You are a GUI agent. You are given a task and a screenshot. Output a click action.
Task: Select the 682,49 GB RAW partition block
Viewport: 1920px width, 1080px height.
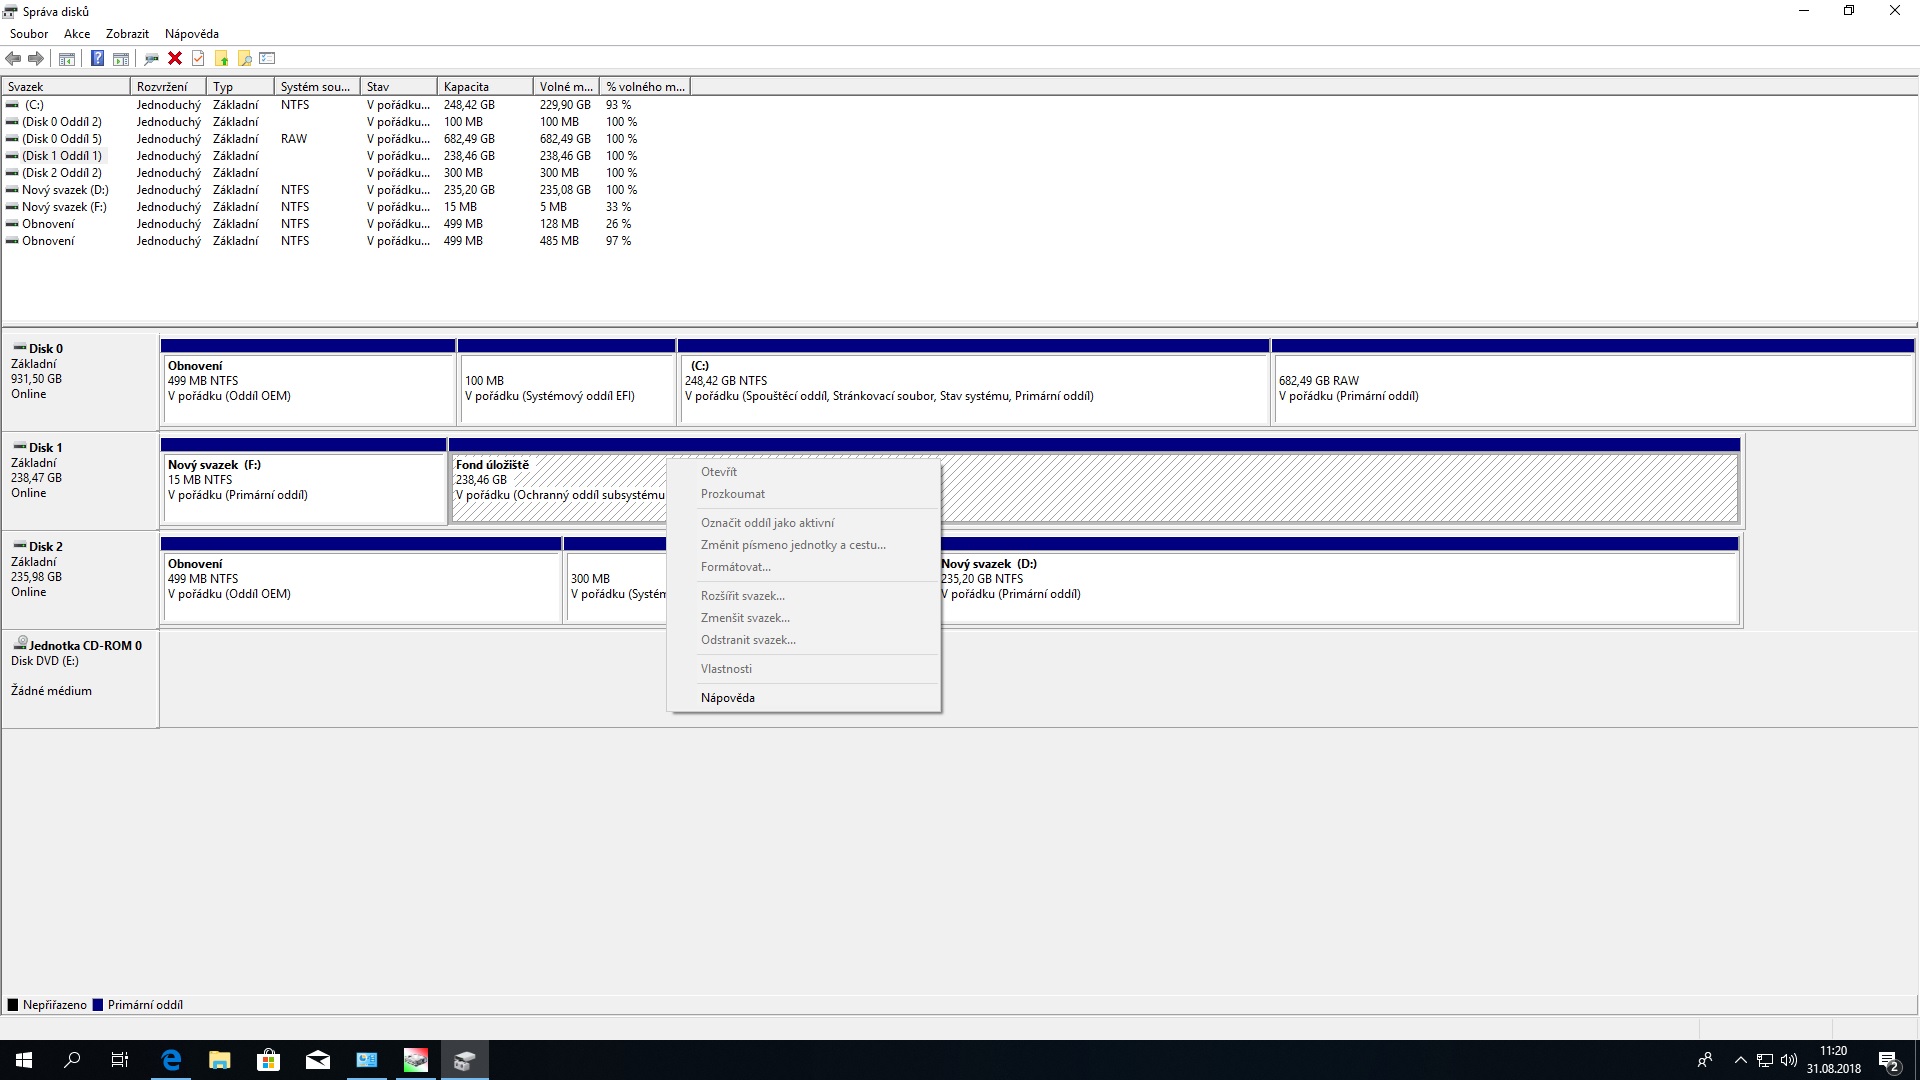[x=1592, y=388]
